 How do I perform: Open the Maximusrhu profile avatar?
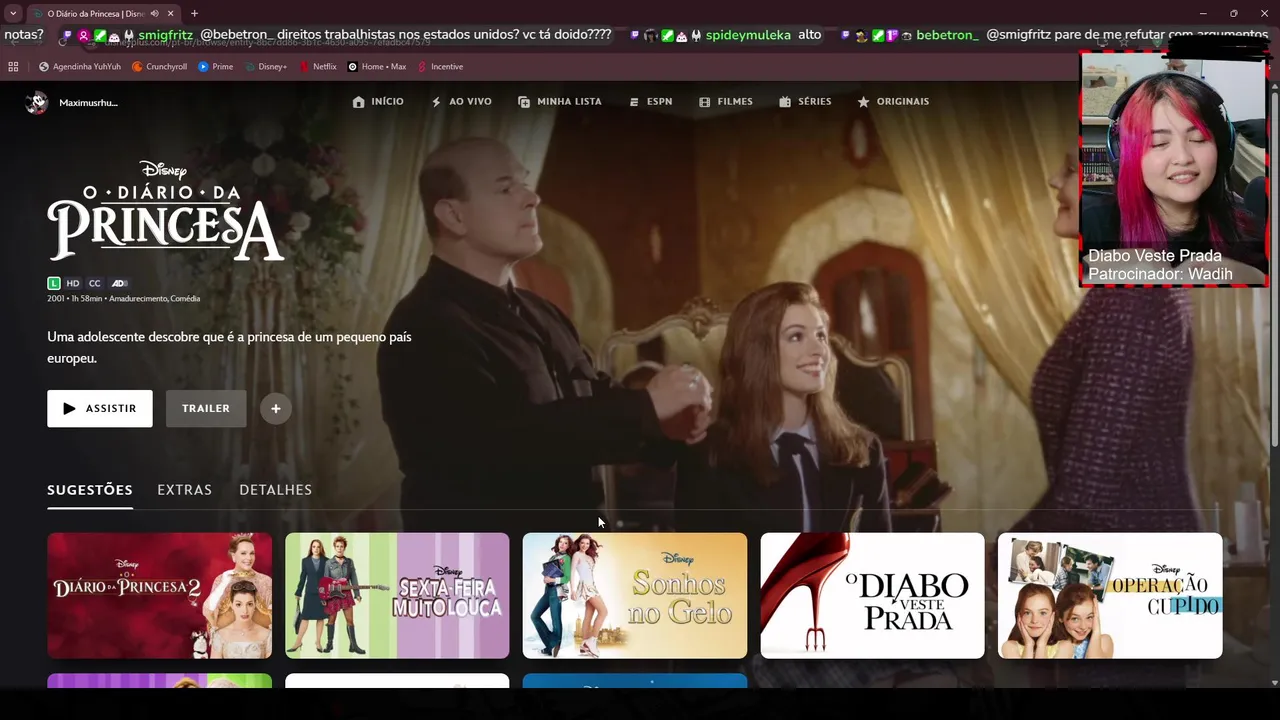(x=37, y=102)
